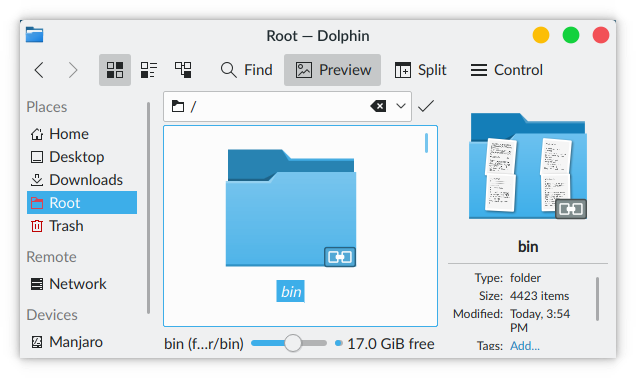
Task: Open the Control hamburger menu
Action: tap(507, 70)
